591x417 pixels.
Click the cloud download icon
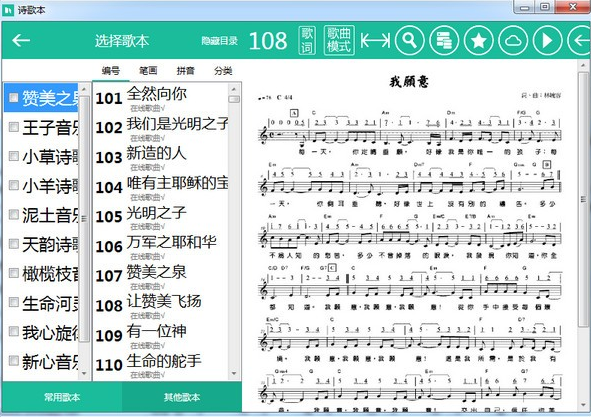tap(513, 40)
